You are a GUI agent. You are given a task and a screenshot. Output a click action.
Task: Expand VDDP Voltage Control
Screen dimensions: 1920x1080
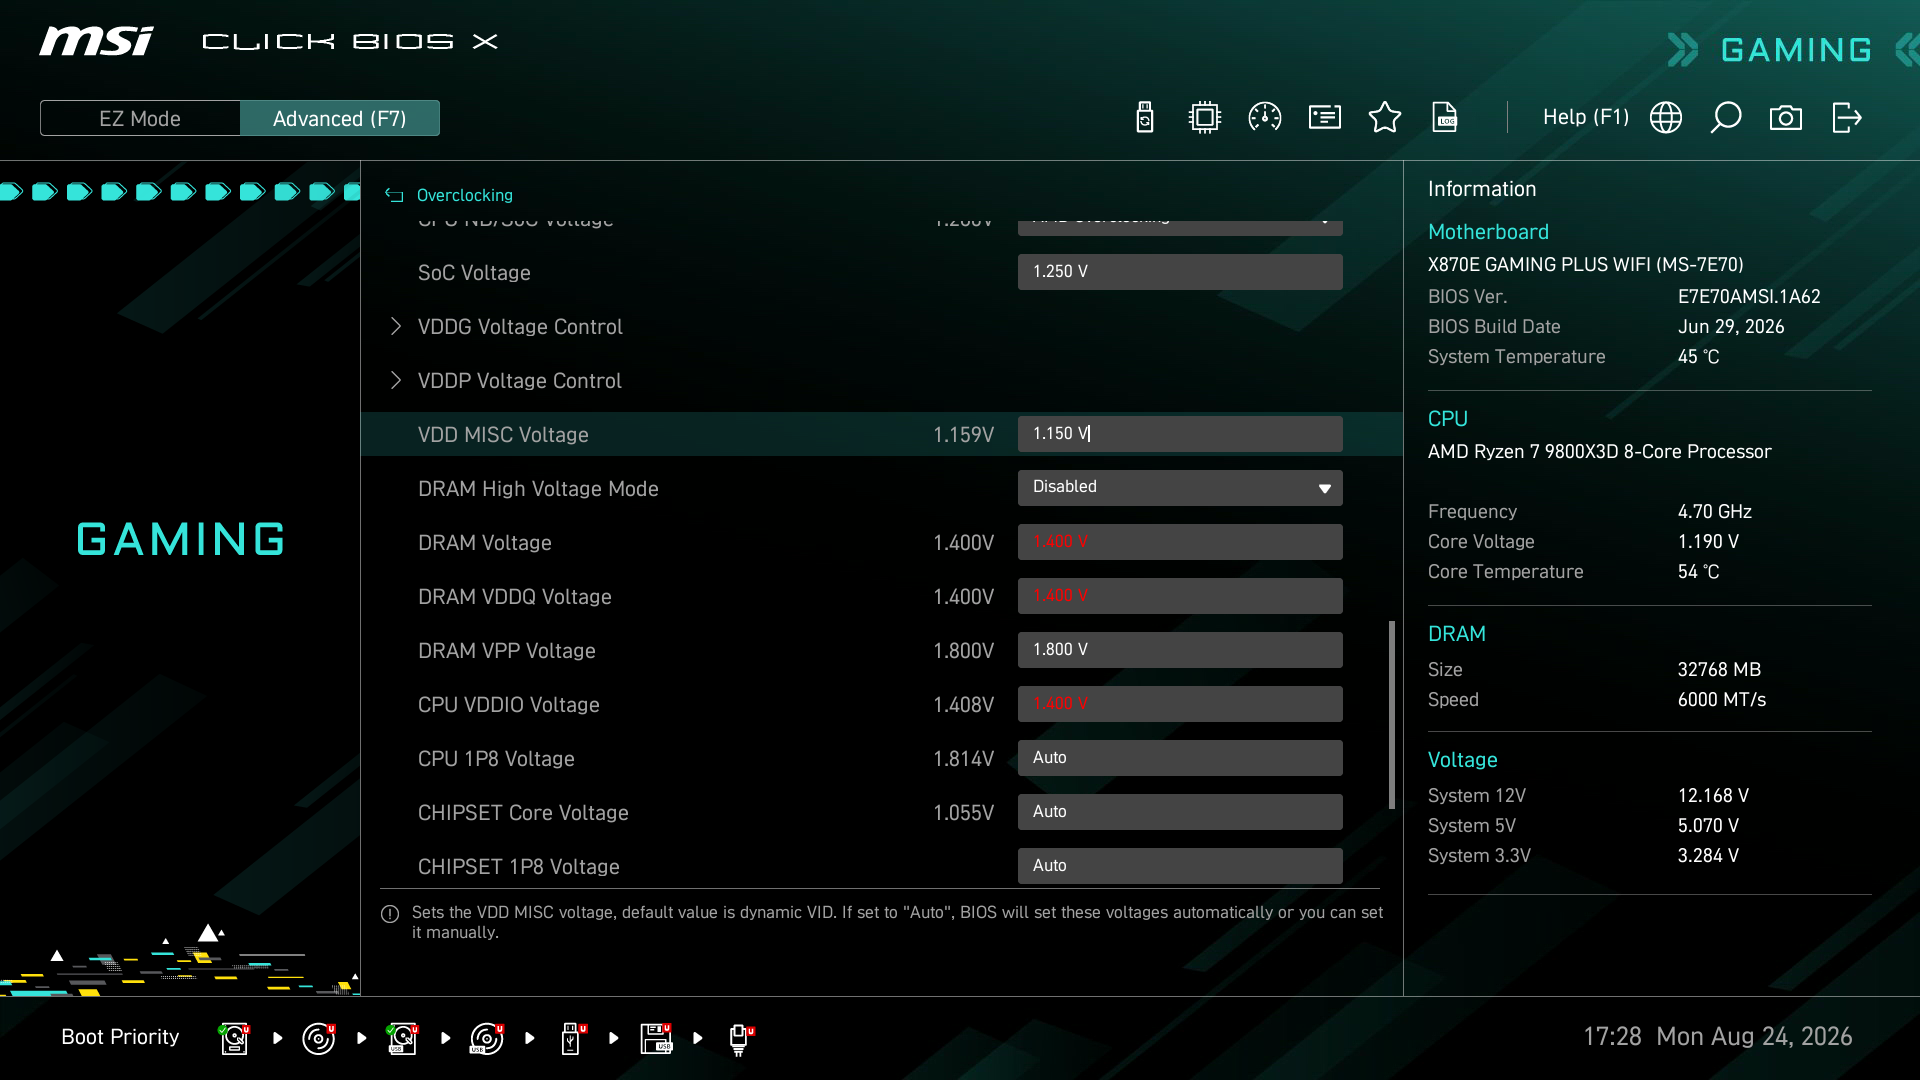(x=519, y=381)
